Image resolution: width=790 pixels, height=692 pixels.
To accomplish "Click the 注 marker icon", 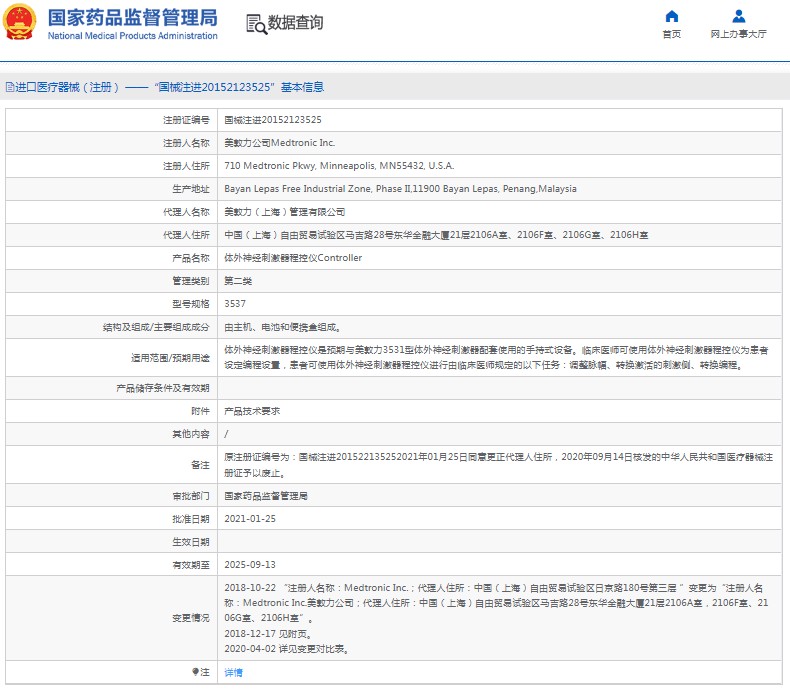I will (195, 672).
